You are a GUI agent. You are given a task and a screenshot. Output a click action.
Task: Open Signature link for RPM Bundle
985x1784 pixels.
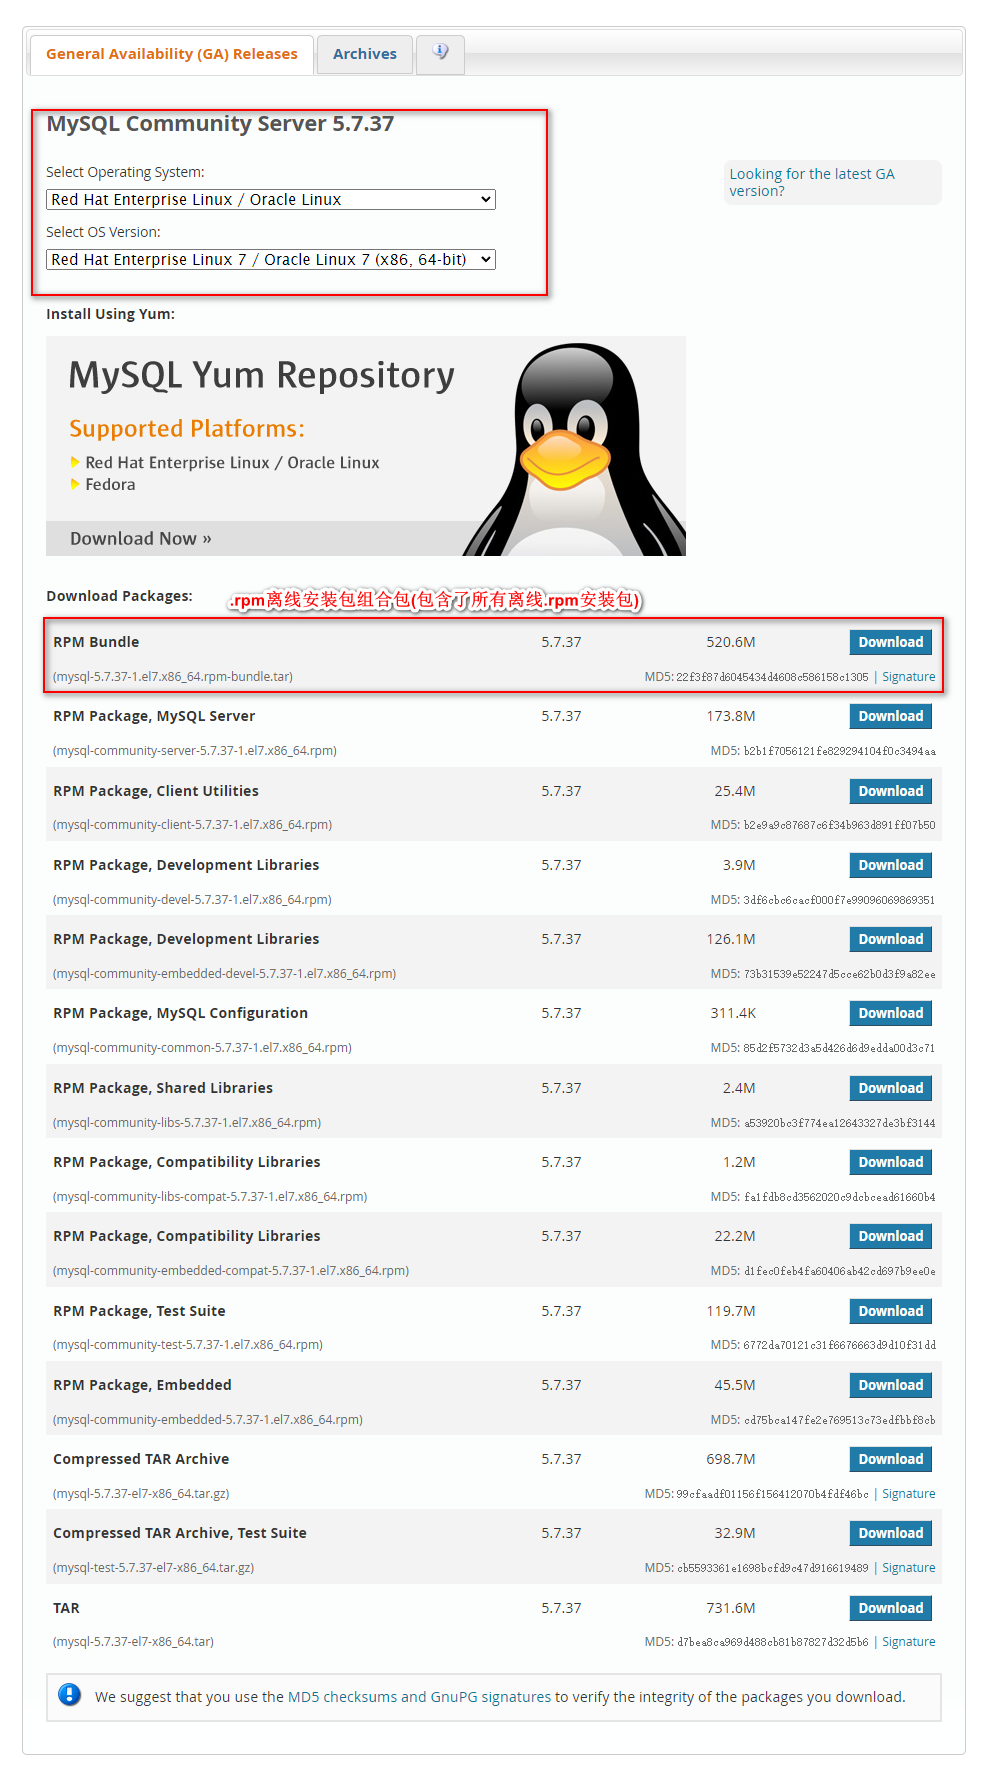(x=909, y=677)
